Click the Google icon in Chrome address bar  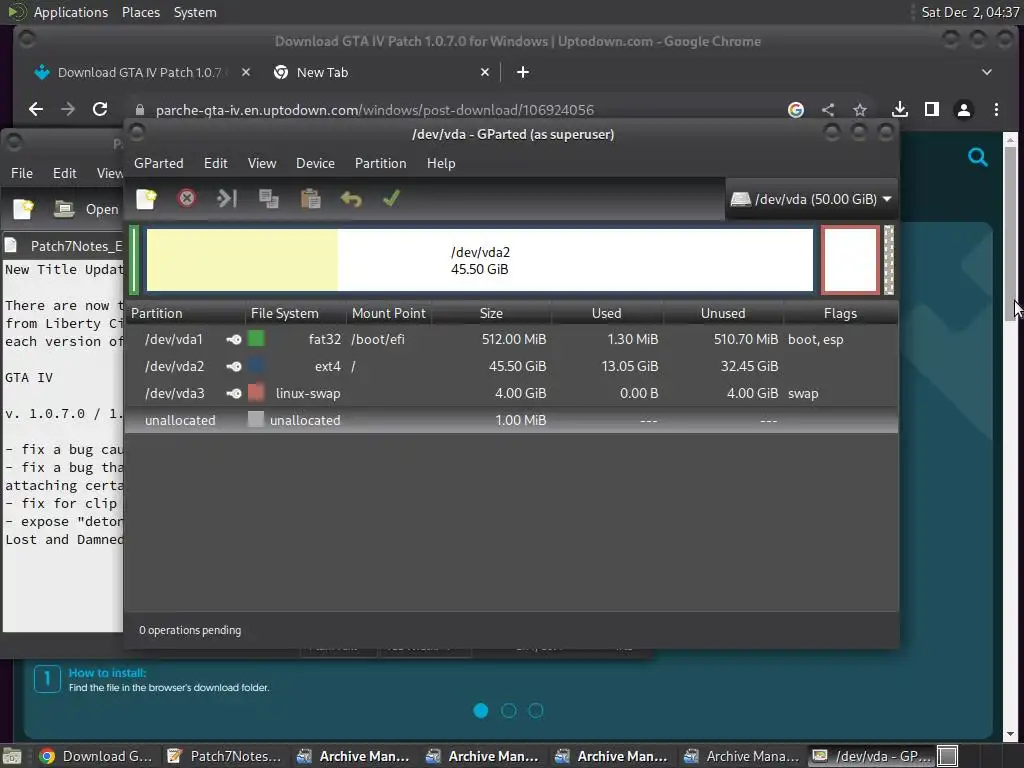795,110
